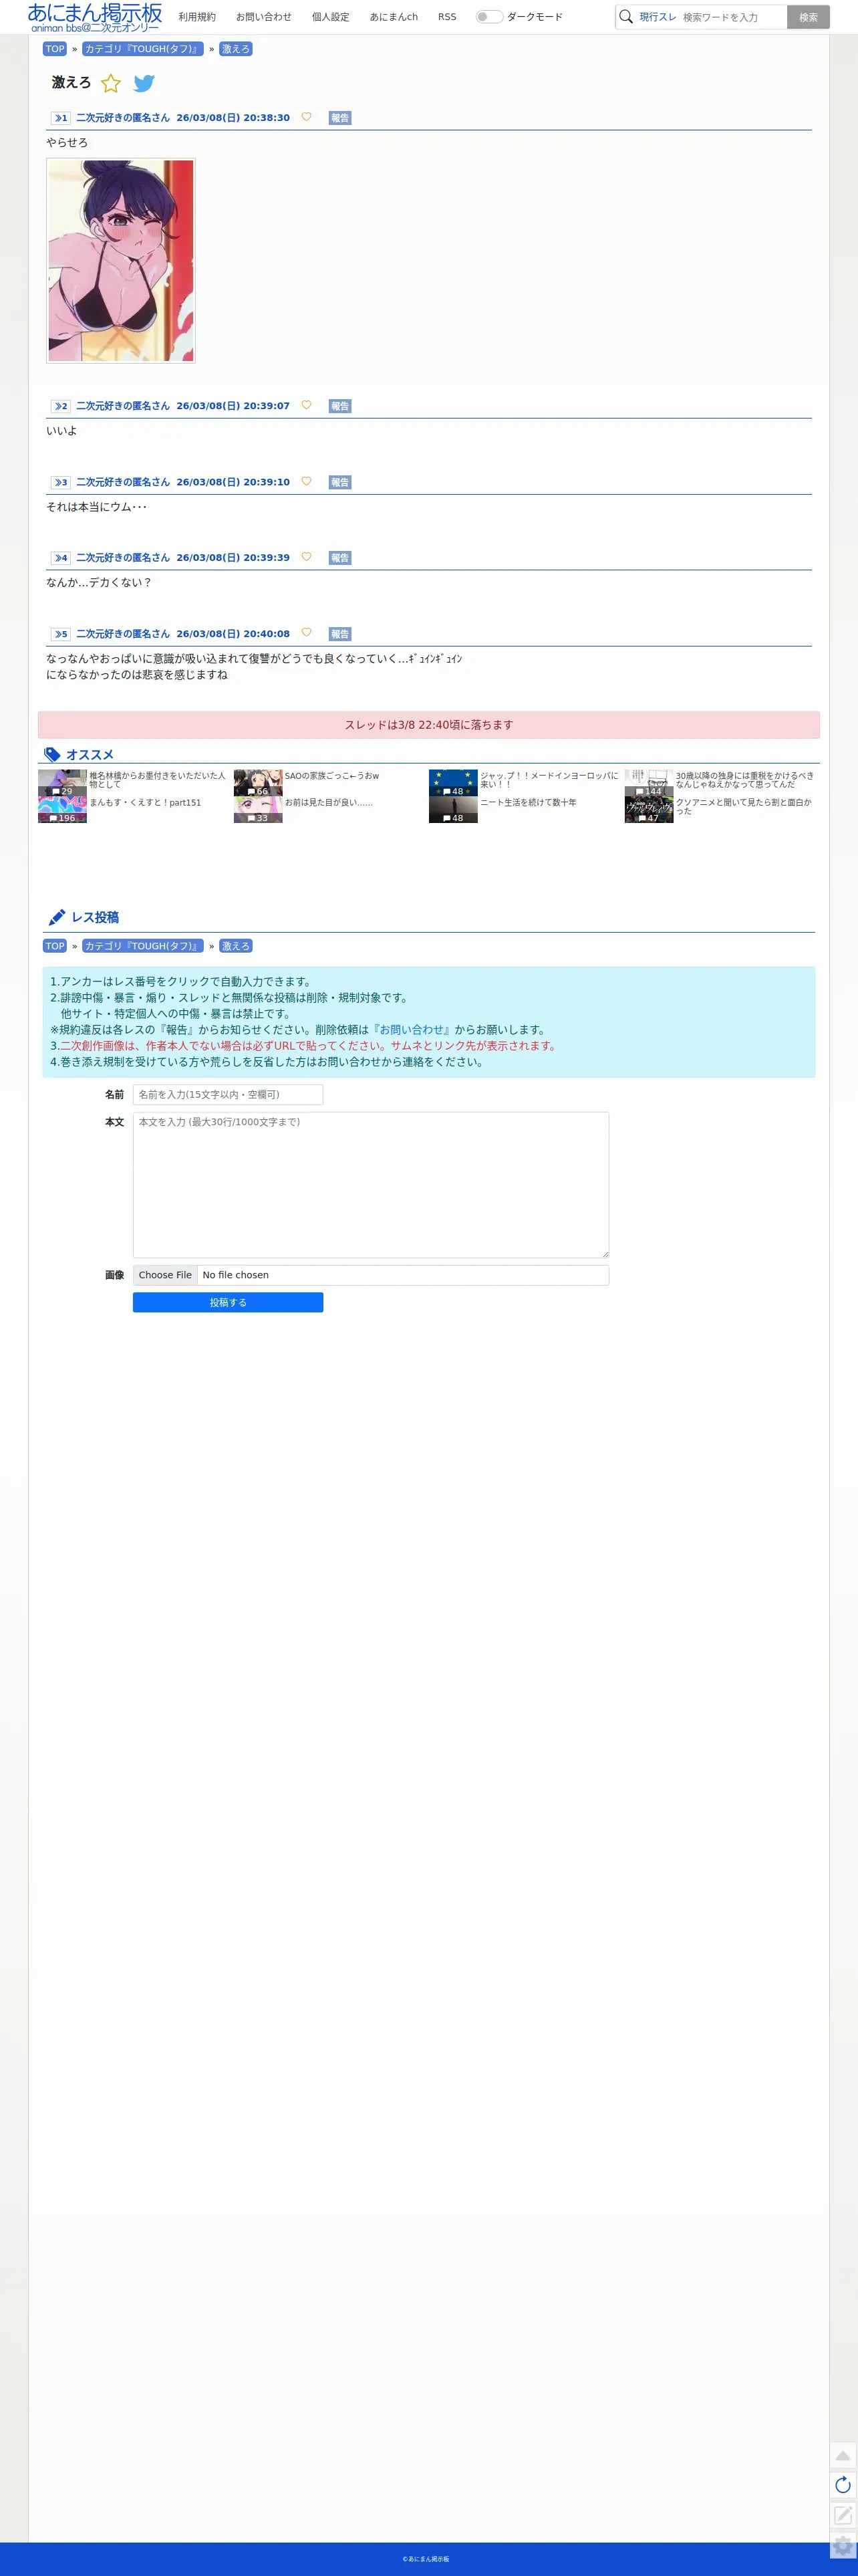
Task: Click thumbnail with 196 comments
Action: [x=62, y=810]
